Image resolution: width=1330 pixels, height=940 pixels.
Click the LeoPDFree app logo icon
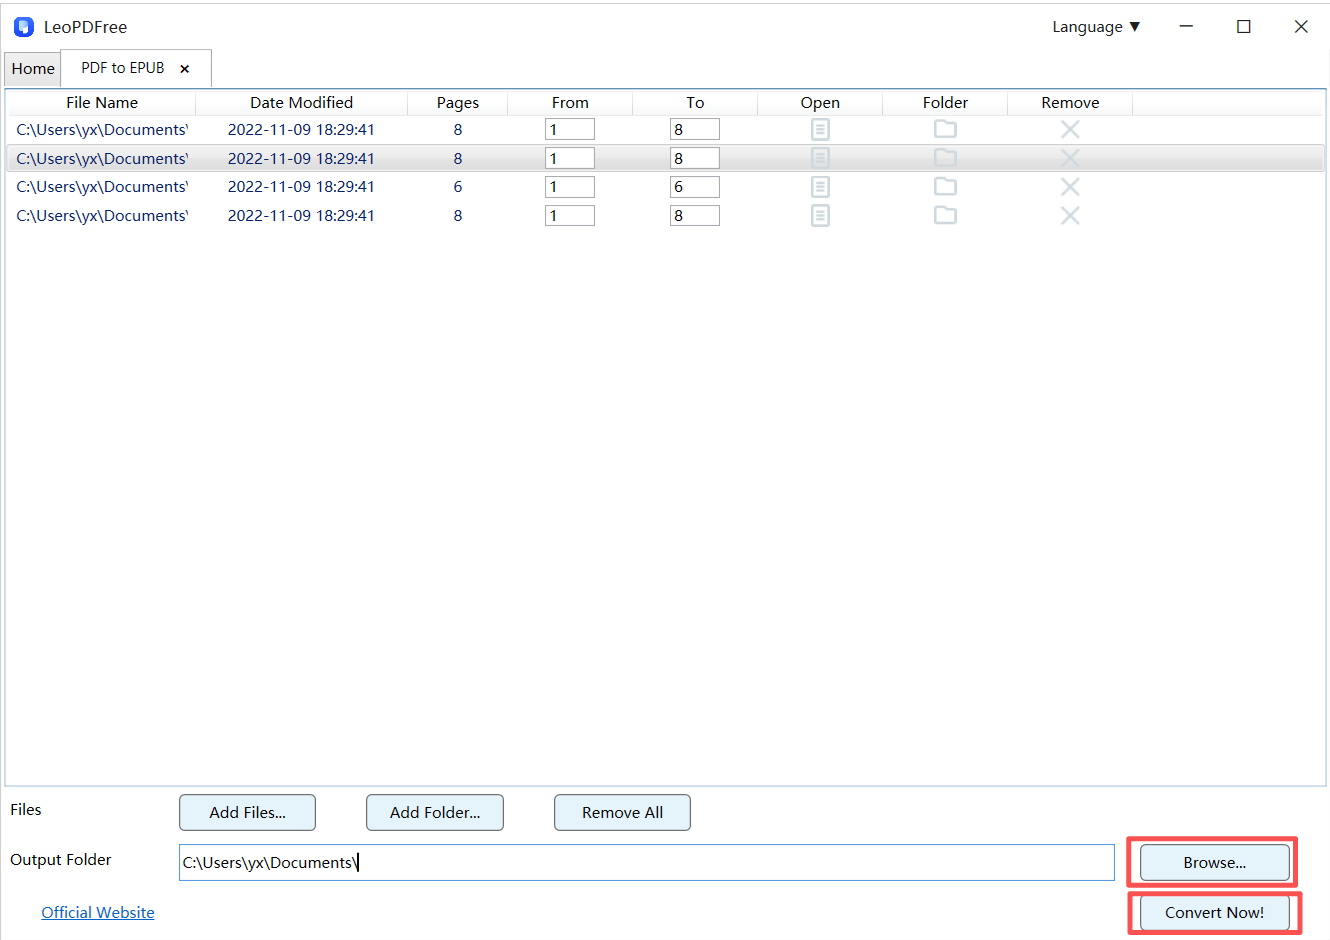click(24, 27)
